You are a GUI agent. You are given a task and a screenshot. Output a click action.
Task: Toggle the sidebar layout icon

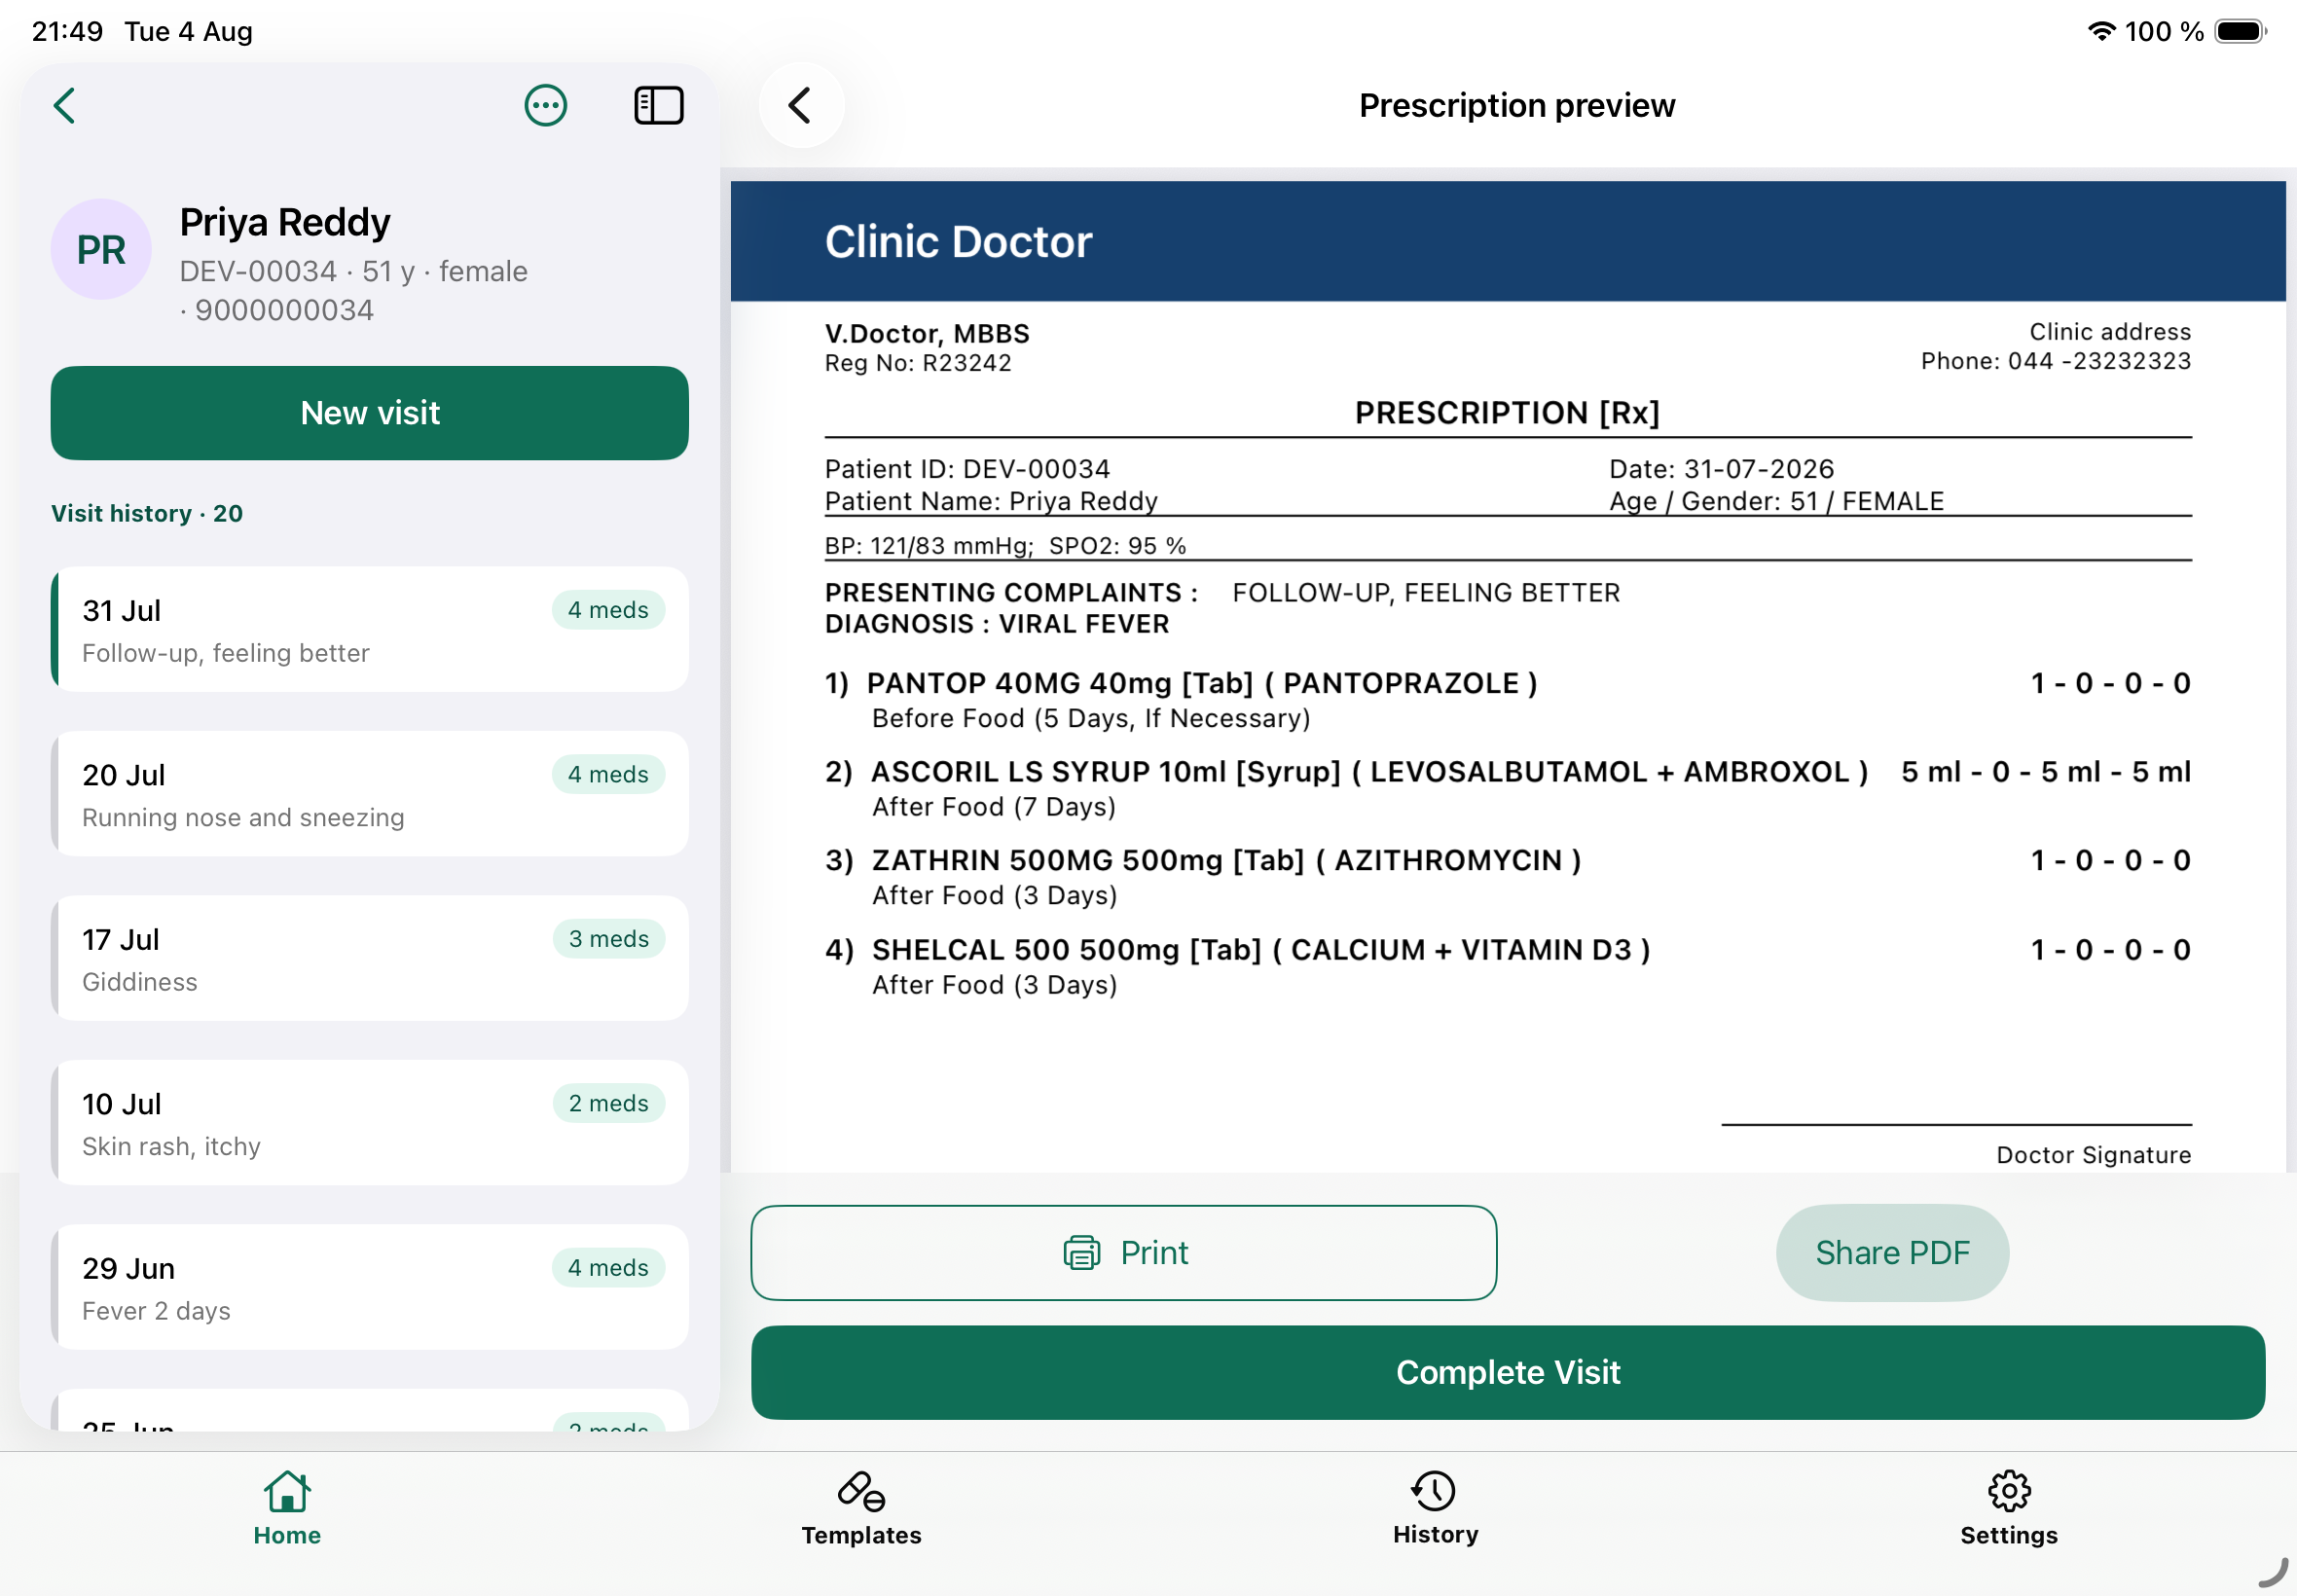point(659,105)
